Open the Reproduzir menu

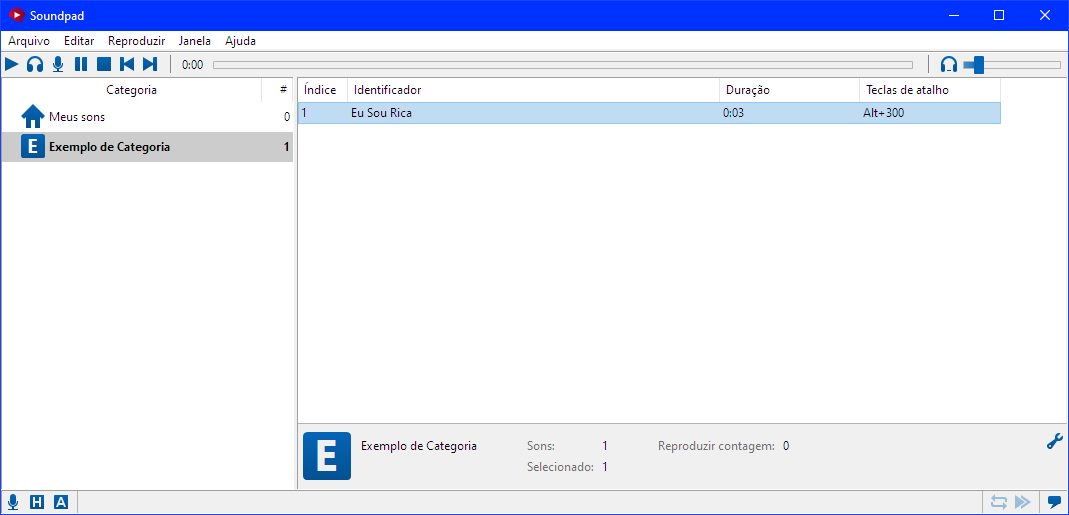click(x=136, y=41)
